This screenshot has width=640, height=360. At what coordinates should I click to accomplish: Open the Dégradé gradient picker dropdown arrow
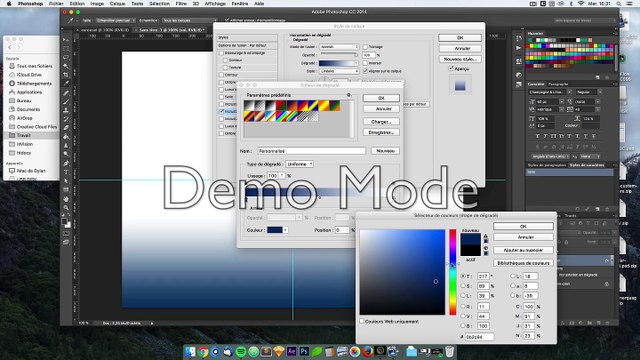pos(356,63)
